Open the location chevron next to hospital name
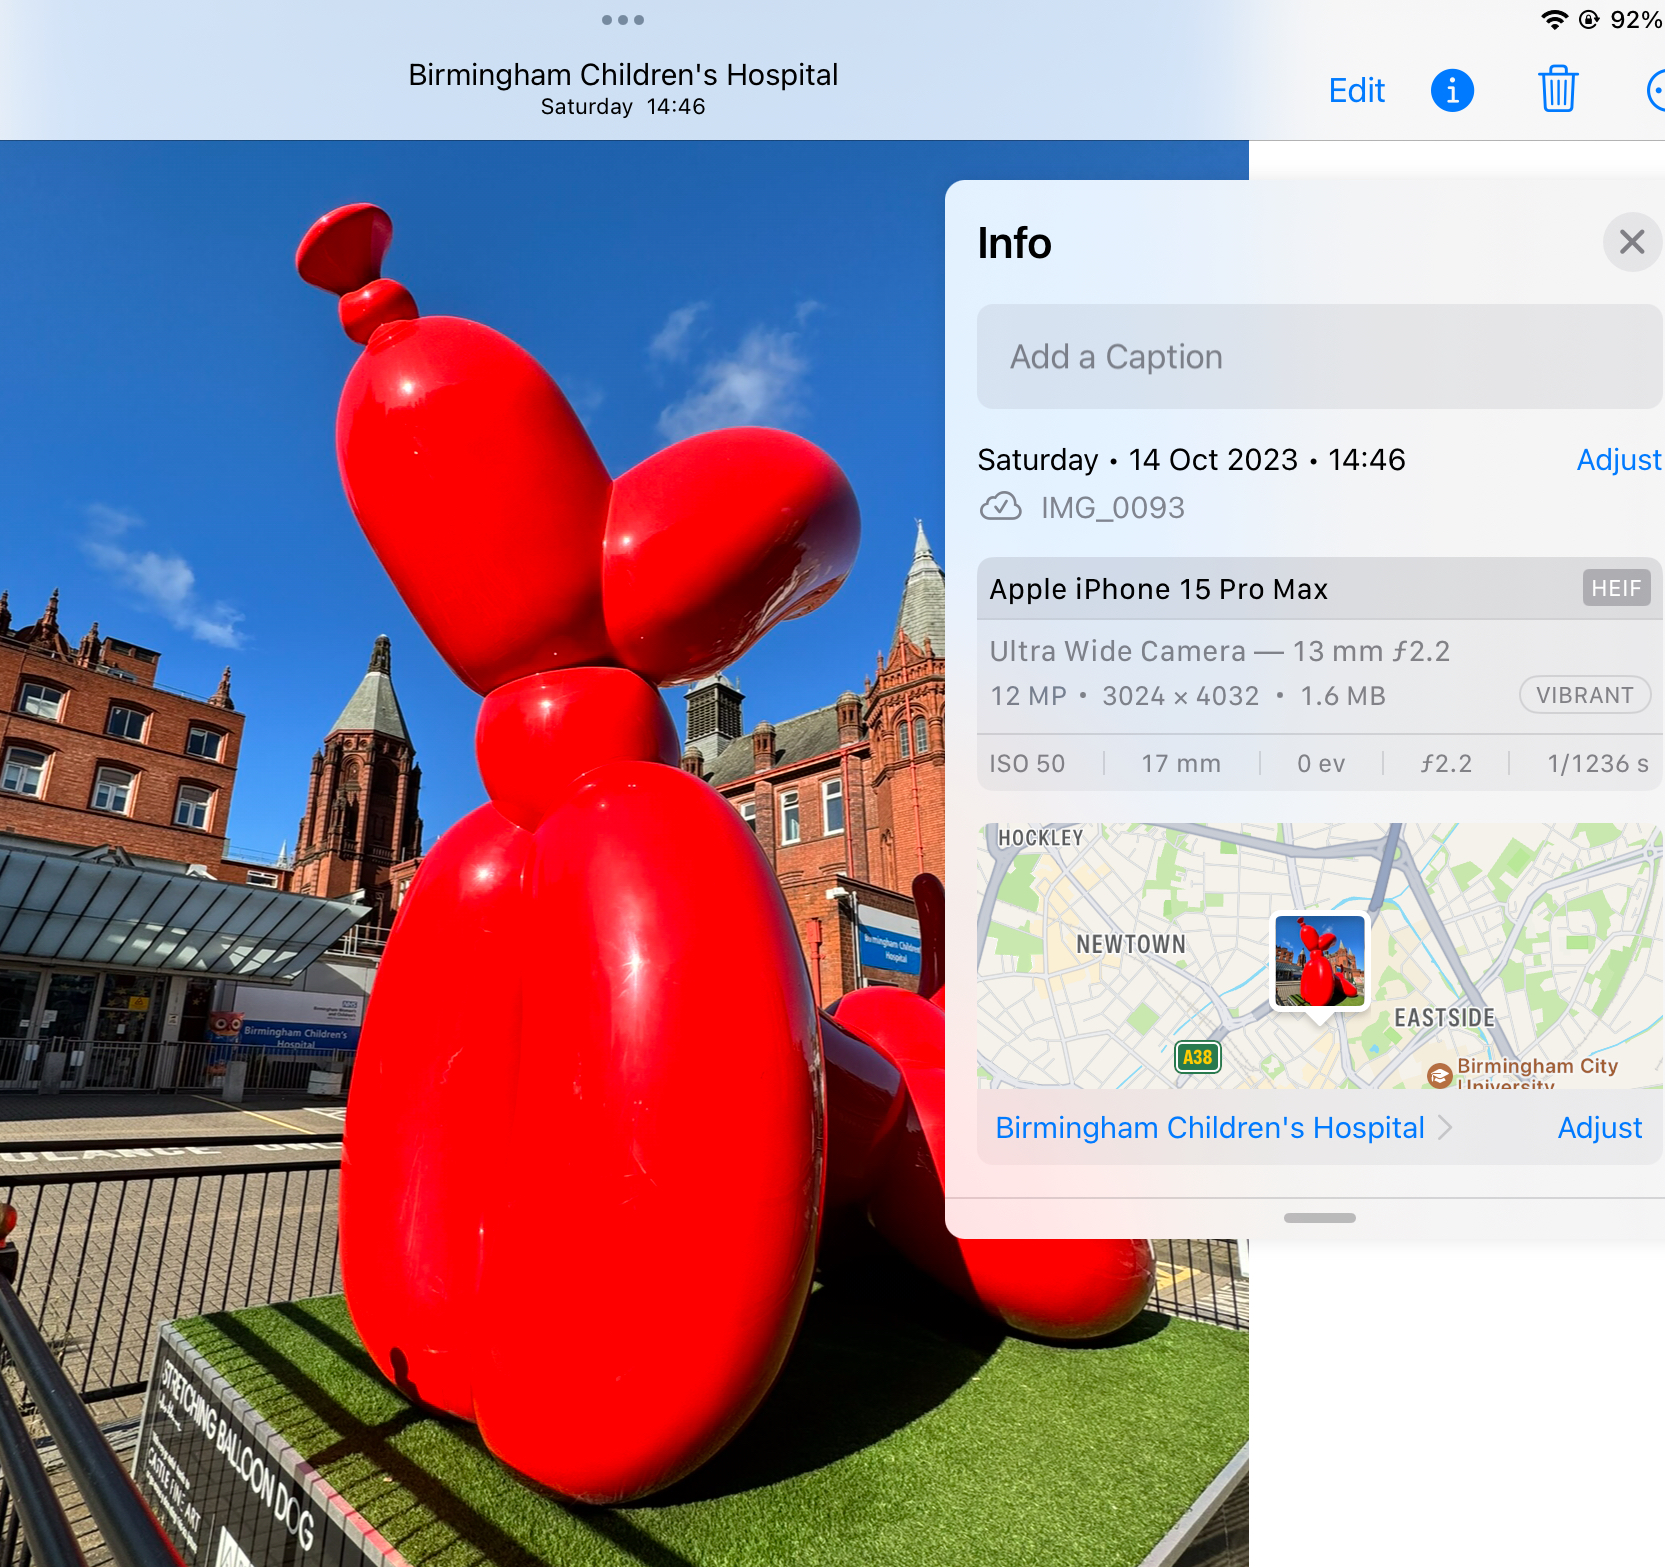The height and width of the screenshot is (1567, 1665). (x=1445, y=1128)
